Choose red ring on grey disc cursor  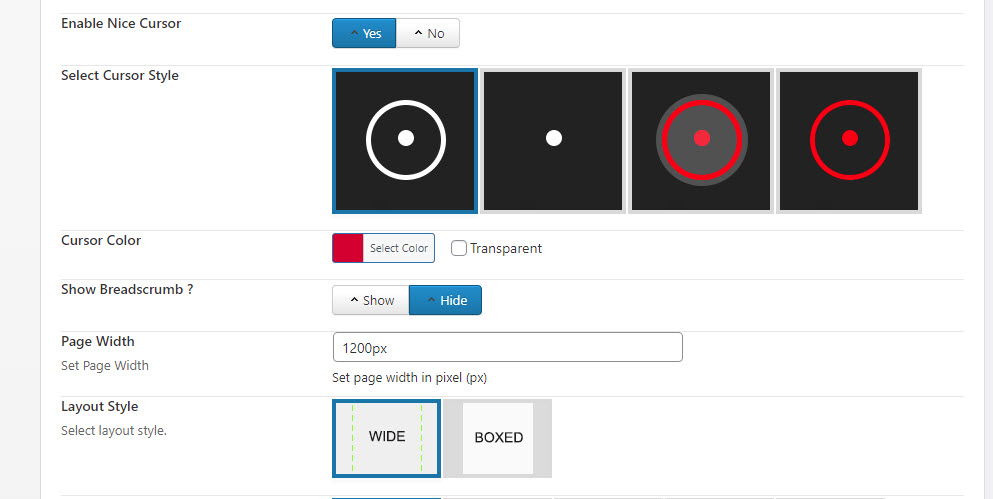701,141
